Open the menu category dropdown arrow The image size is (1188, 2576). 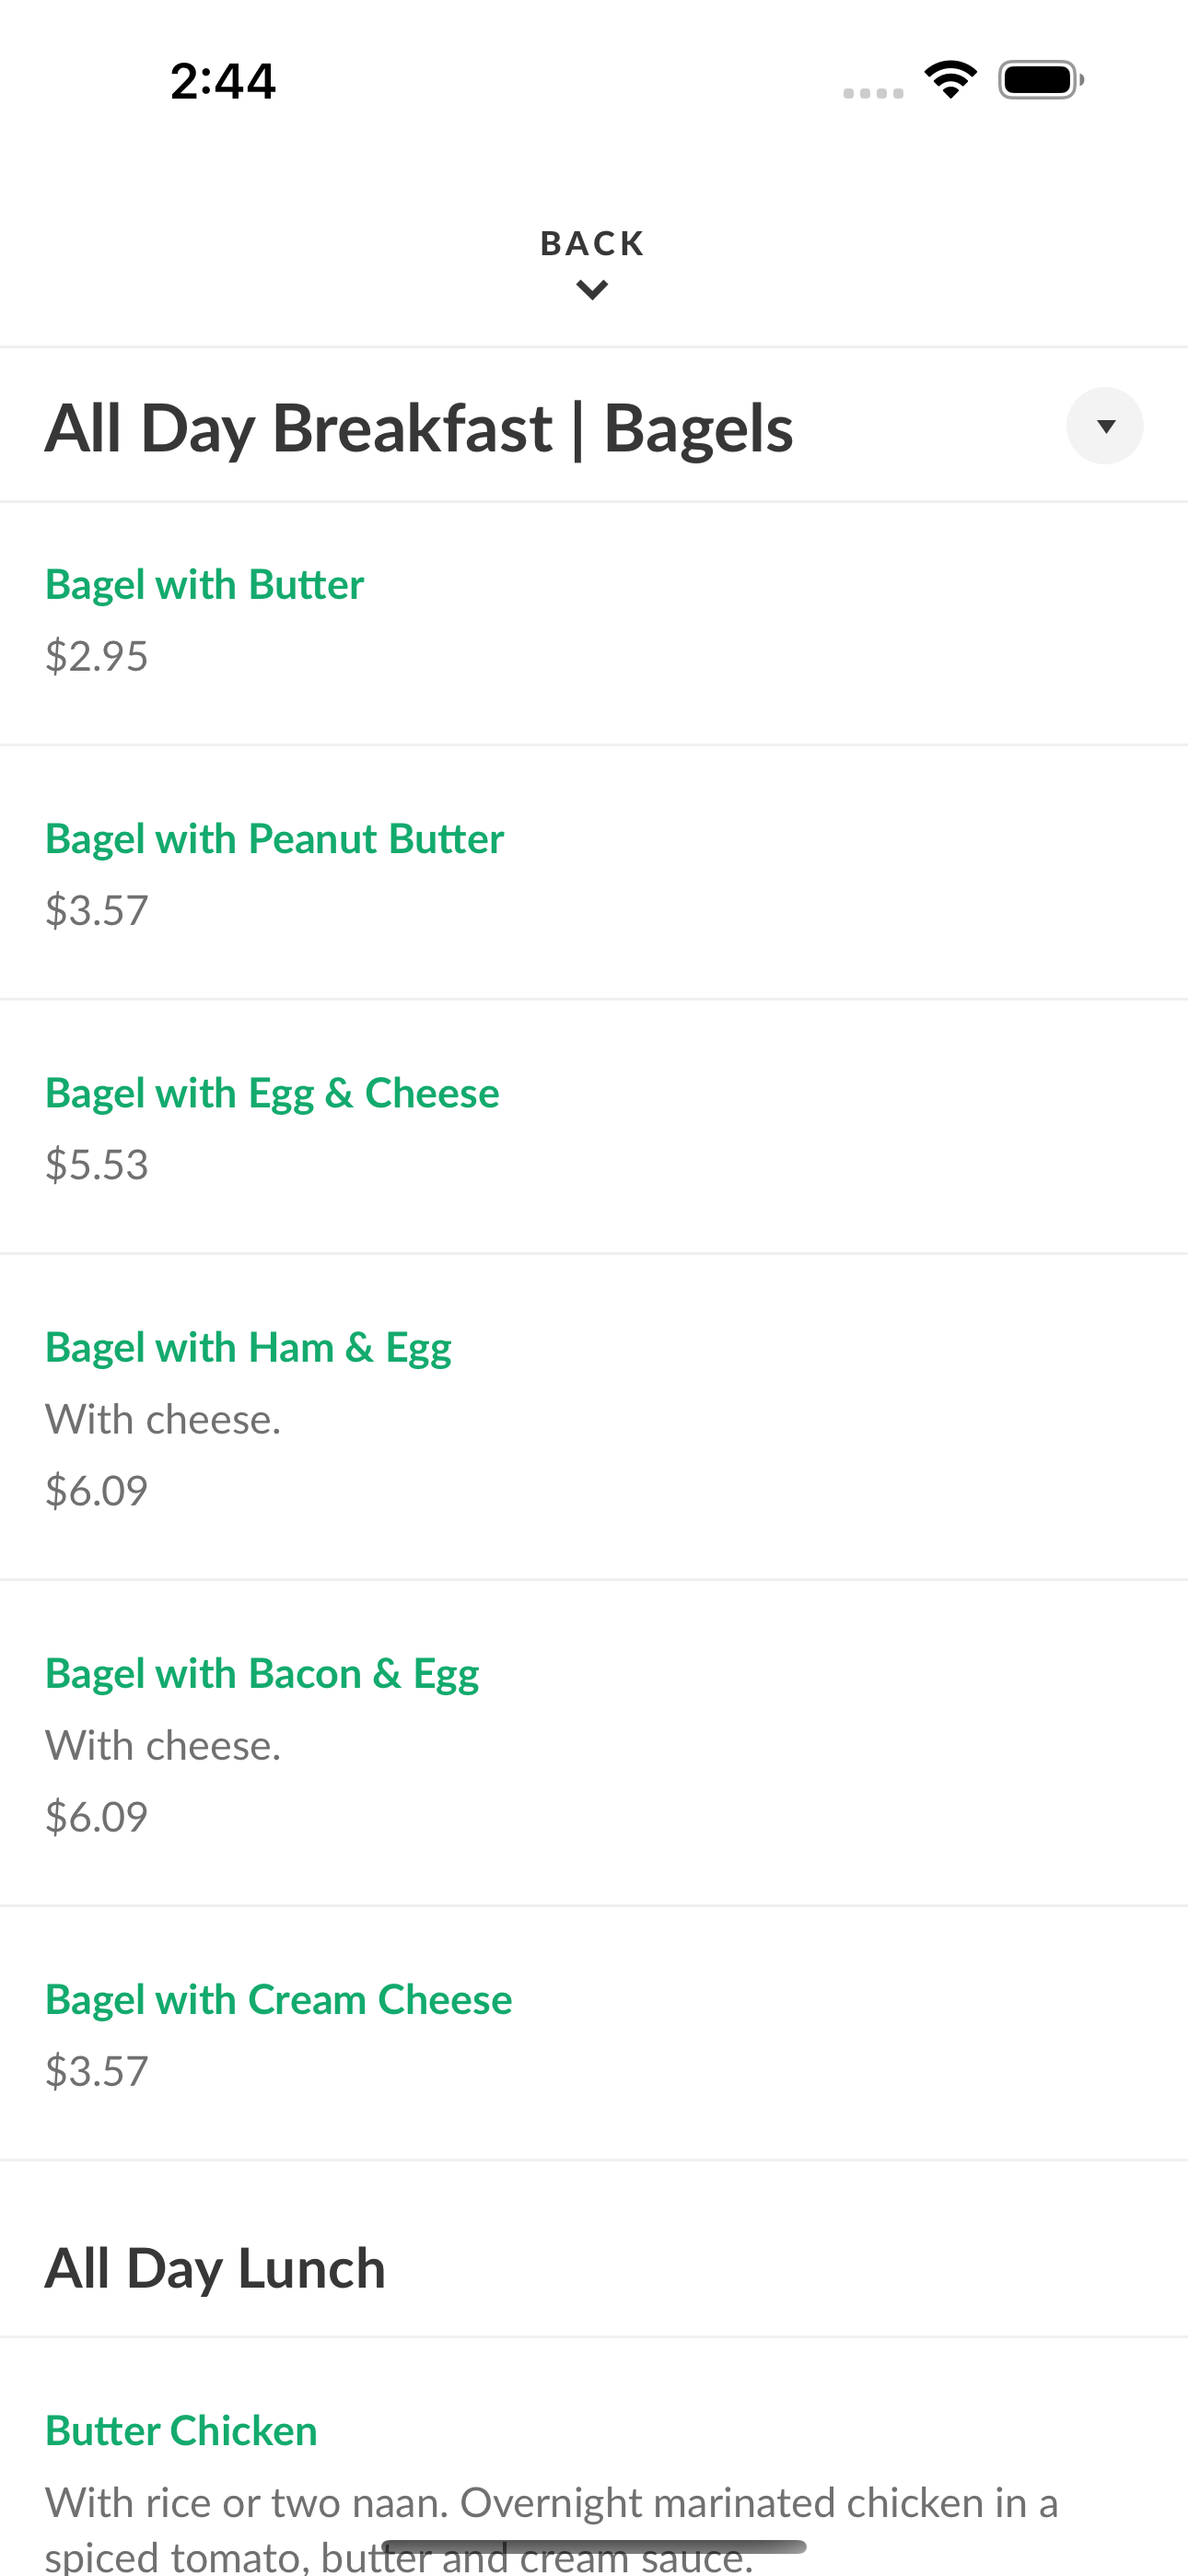pyautogui.click(x=1105, y=426)
